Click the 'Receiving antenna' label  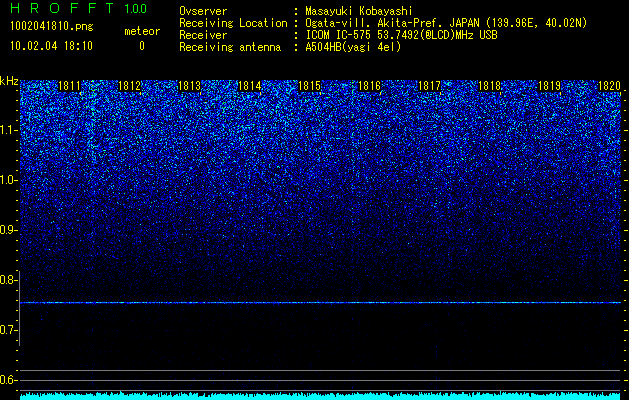click(x=230, y=47)
